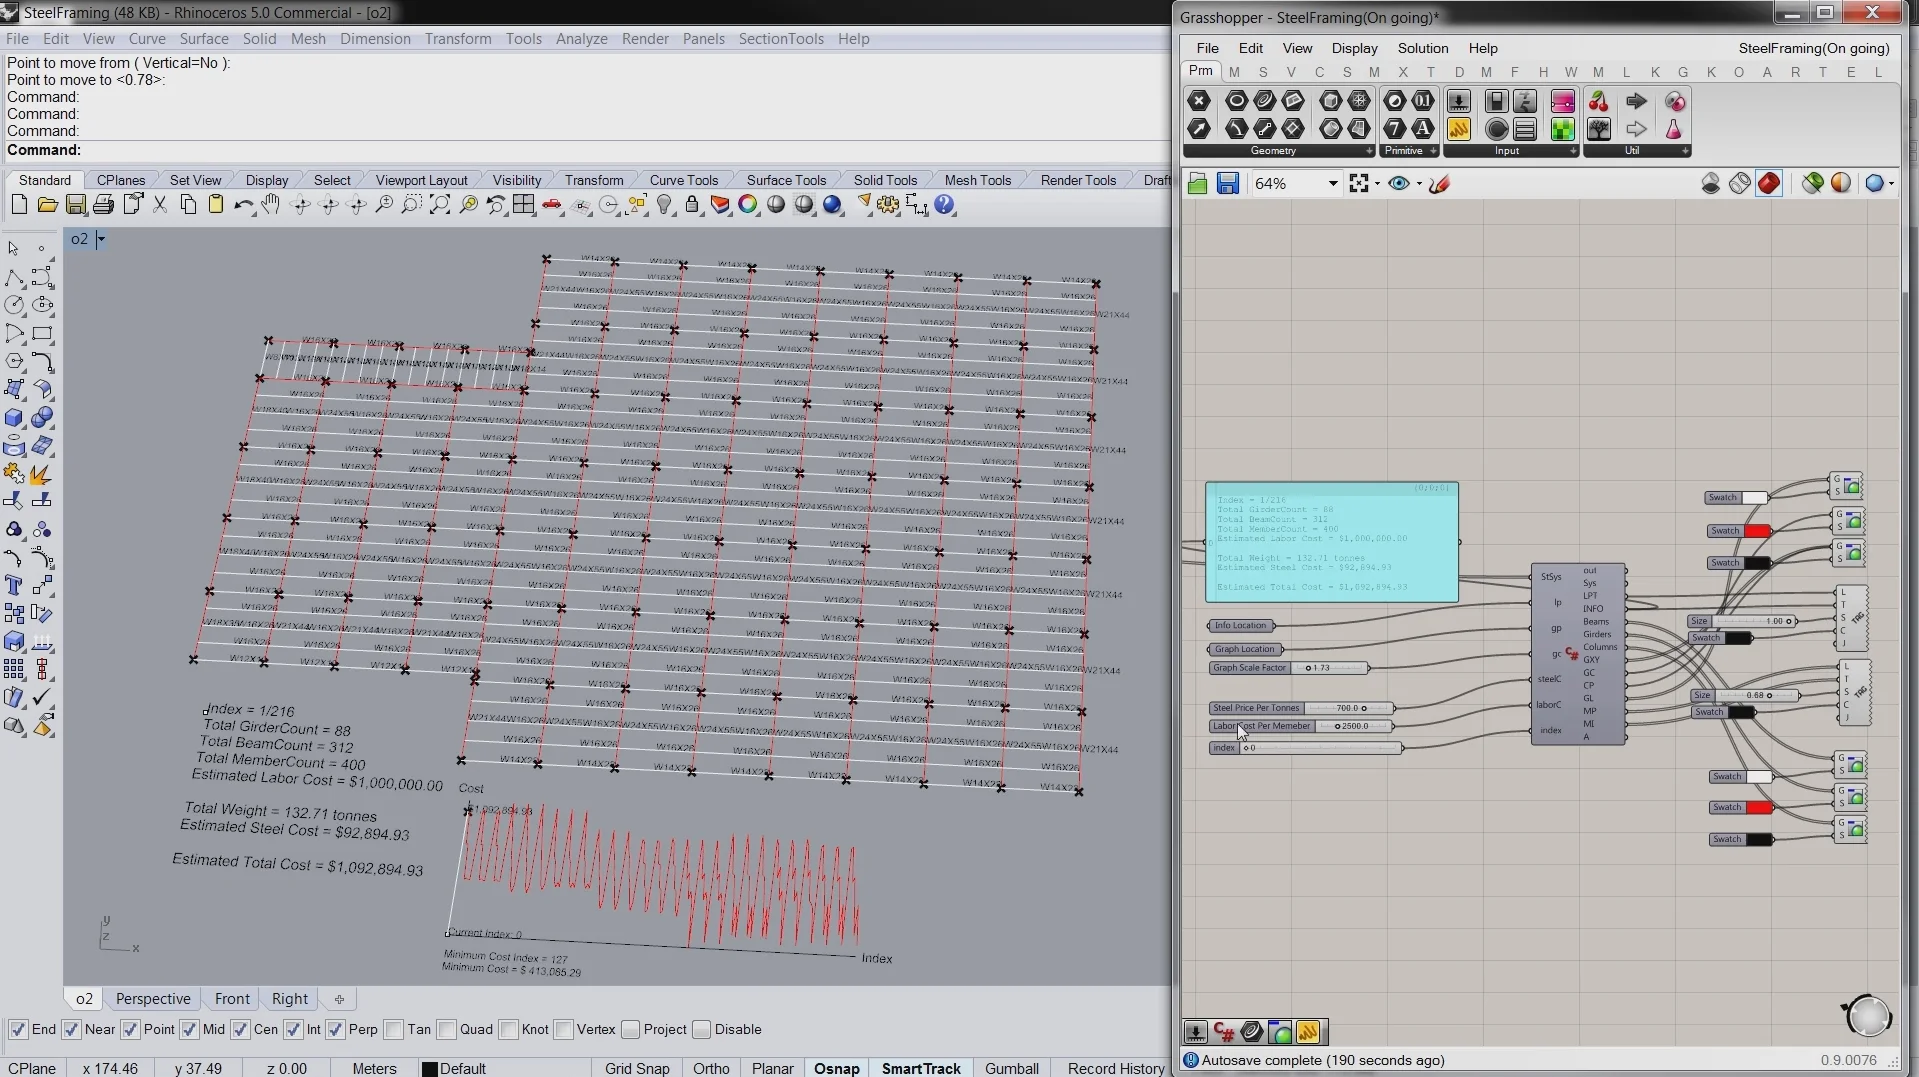Click the sketch pencil icon on Grasshopper canvas toolbar
The height and width of the screenshot is (1077, 1919).
[x=1440, y=183]
